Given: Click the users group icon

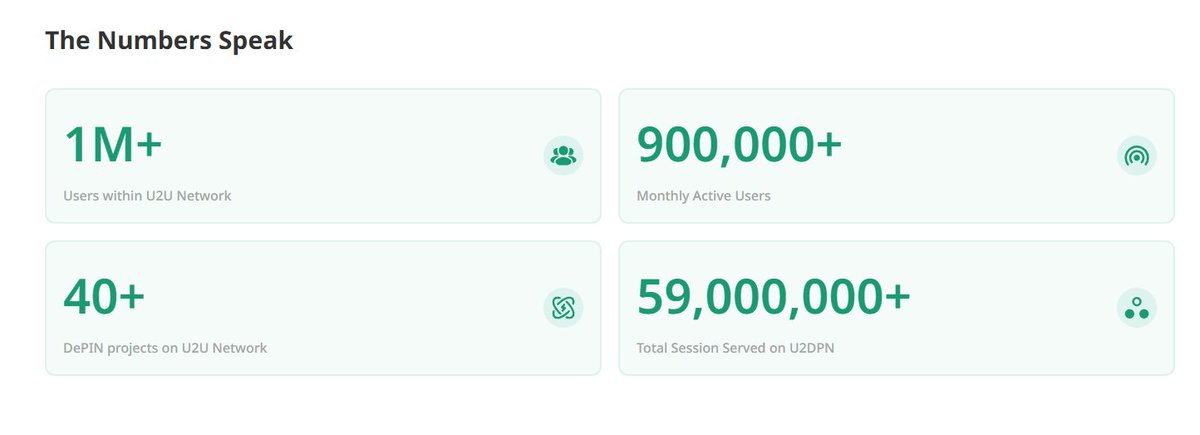Looking at the screenshot, I should [563, 155].
